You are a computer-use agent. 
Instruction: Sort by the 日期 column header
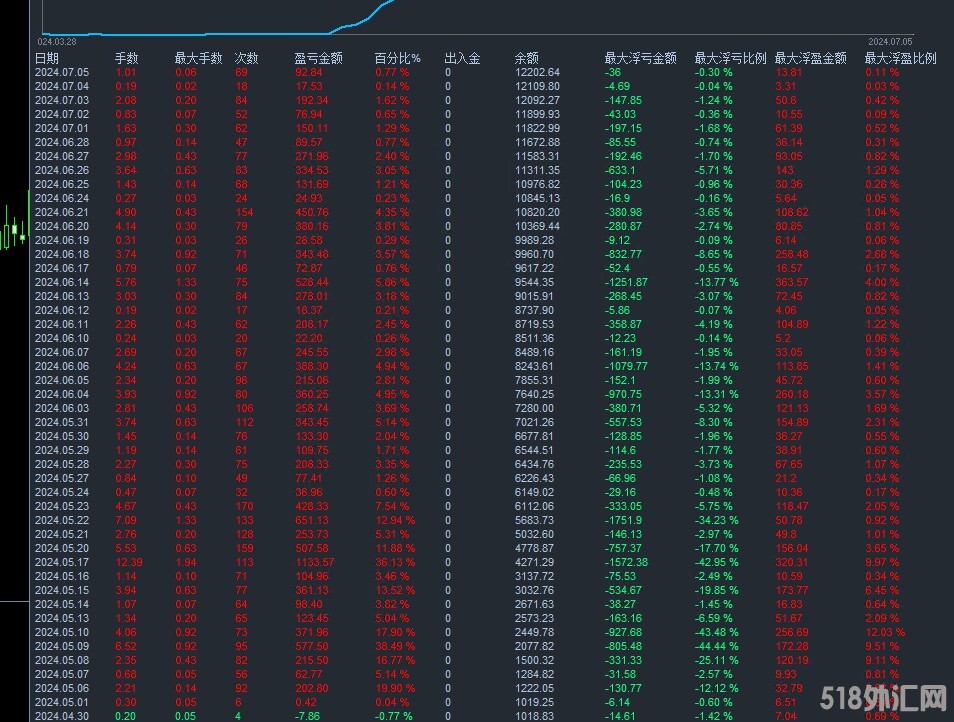47,58
